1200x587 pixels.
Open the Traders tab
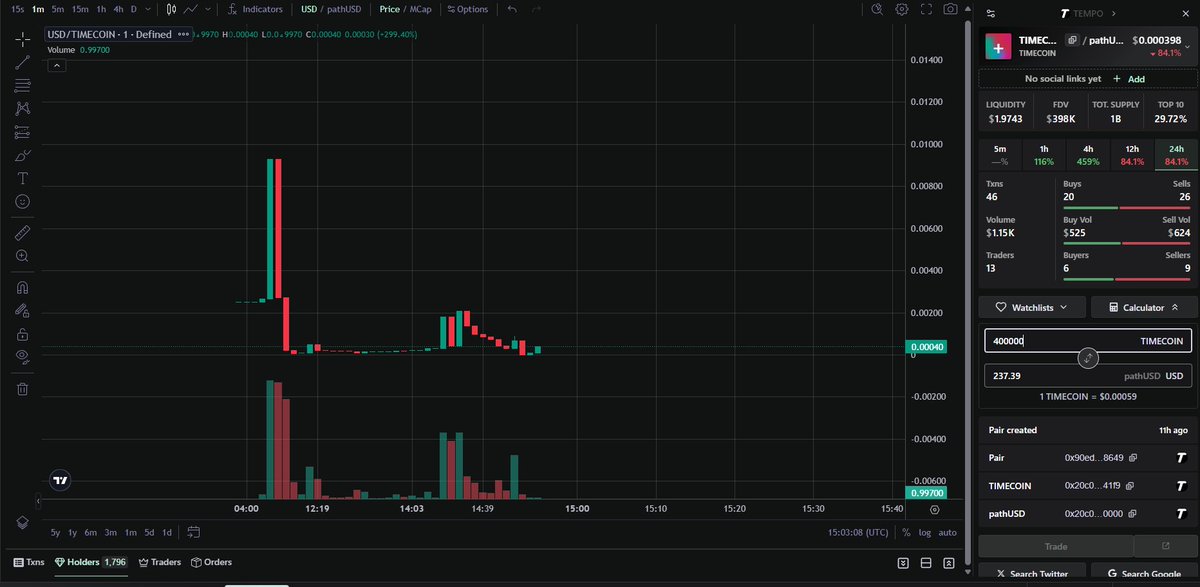tap(160, 562)
